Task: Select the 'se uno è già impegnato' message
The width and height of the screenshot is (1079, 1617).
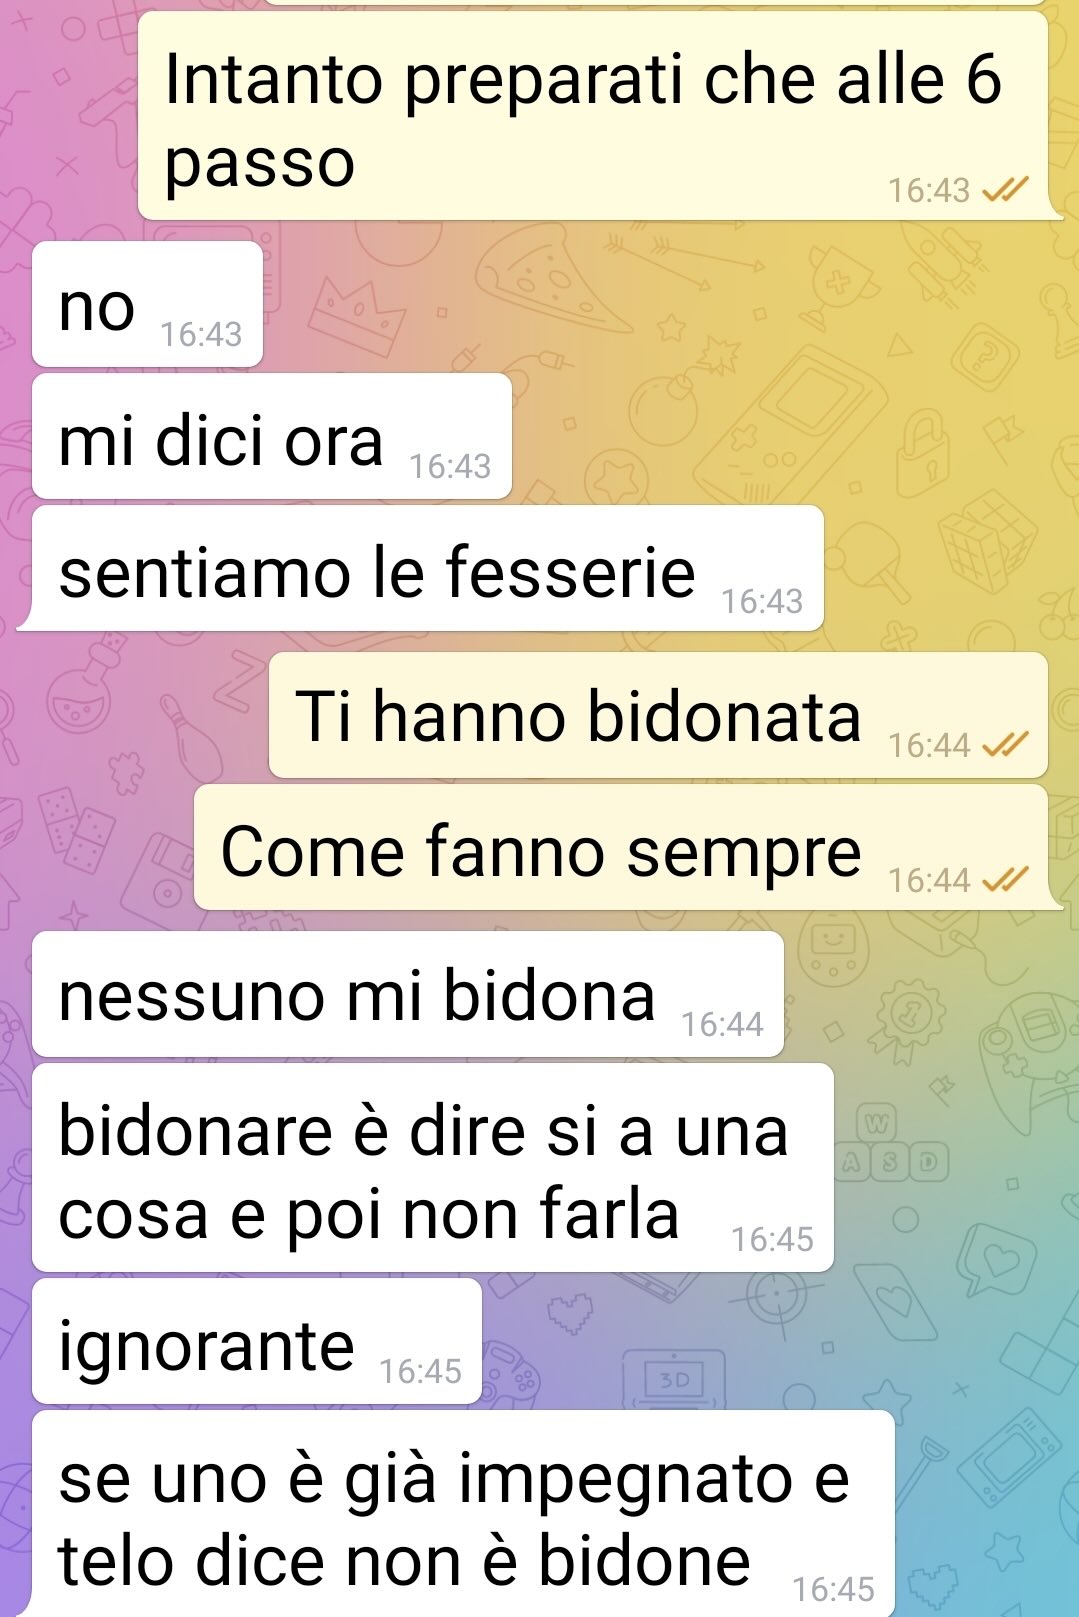Action: pyautogui.click(x=463, y=1514)
